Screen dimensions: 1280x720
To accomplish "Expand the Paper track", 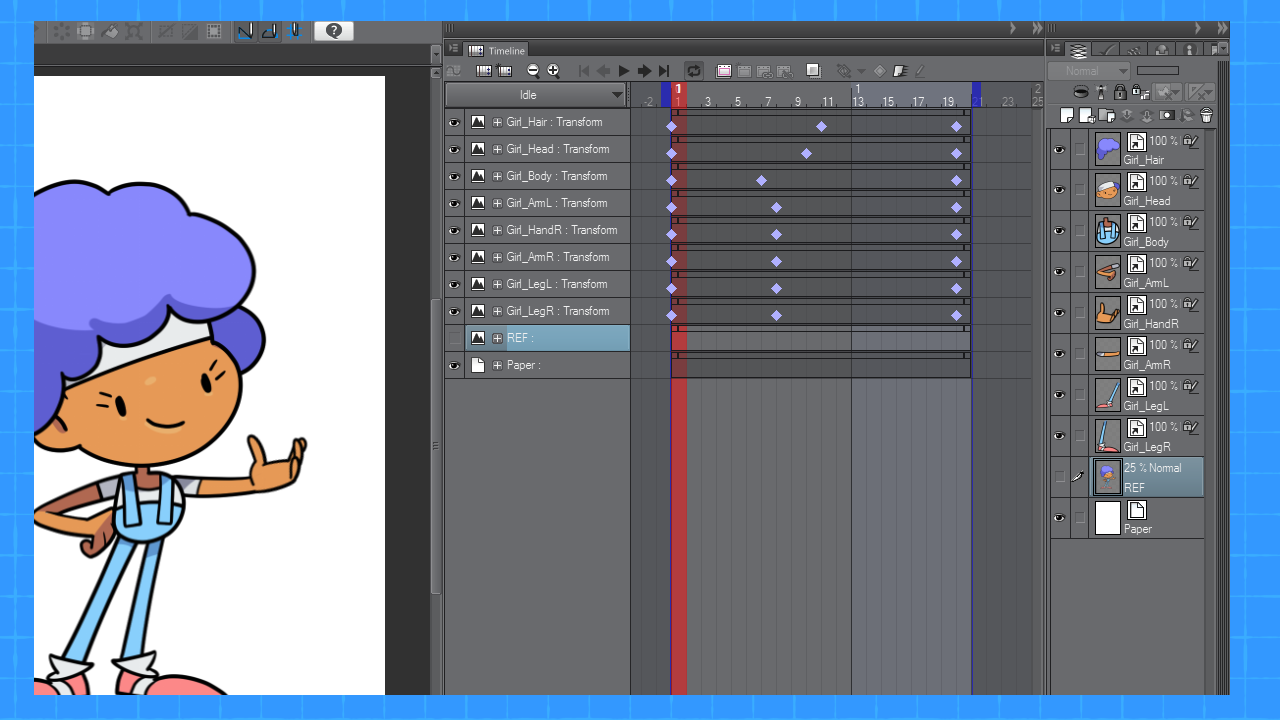I will 498,365.
